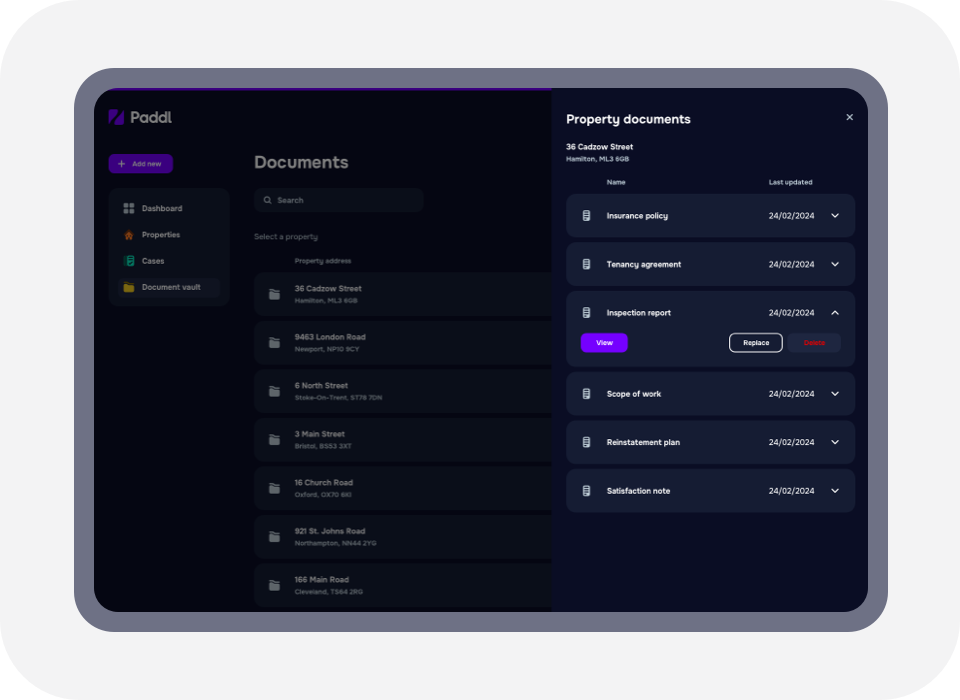Click the Document vault folder icon
Viewport: 960px width, 700px height.
point(128,286)
